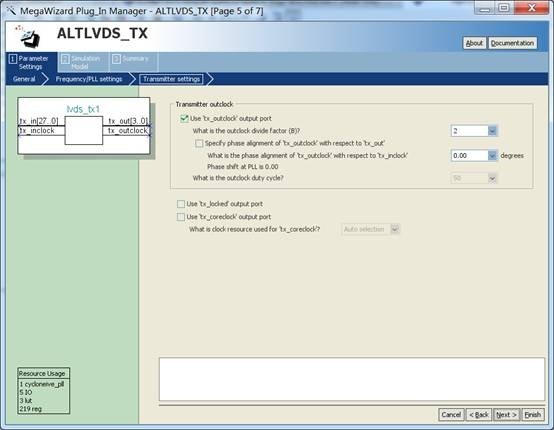This screenshot has height=430, width=554.
Task: Open the outclock divide factor dropdown
Action: (x=493, y=131)
